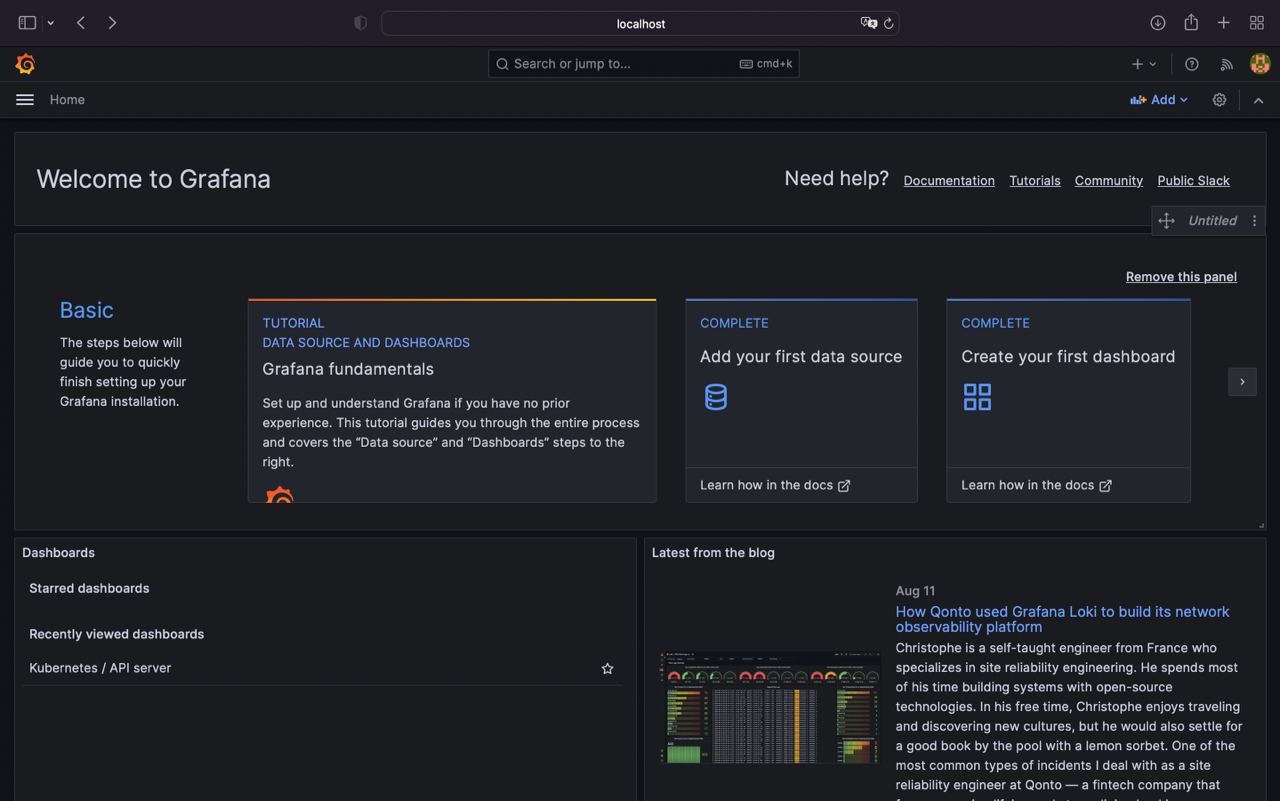
Task: Expand the Add dropdown button
Action: [x=1159, y=100]
